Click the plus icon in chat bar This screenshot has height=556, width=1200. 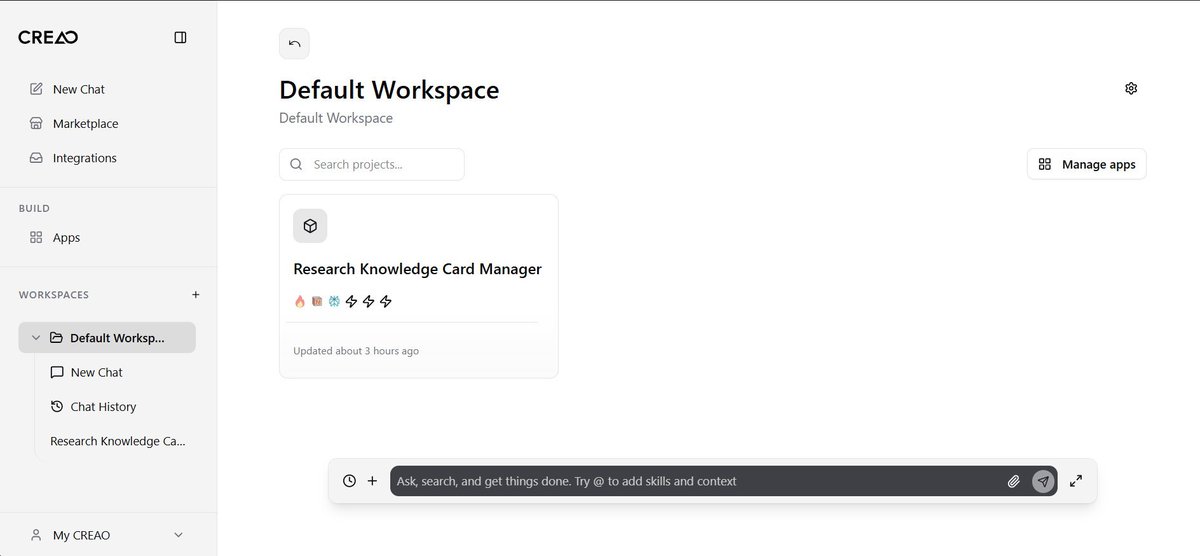pos(372,481)
